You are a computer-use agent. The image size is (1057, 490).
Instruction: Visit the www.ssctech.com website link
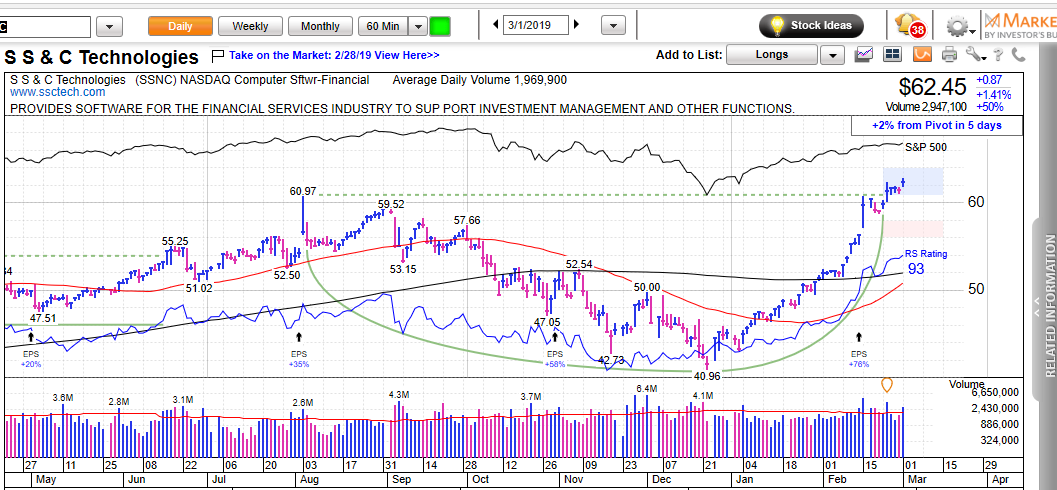[58, 92]
